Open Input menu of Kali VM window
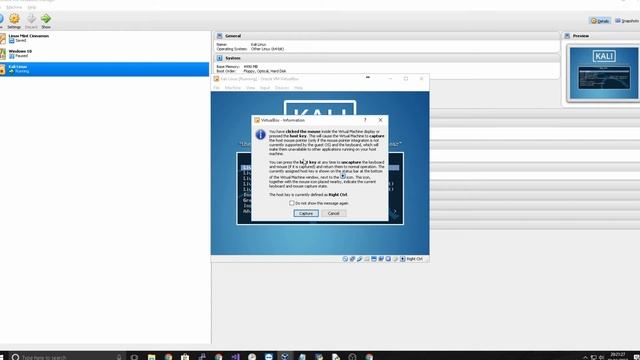The image size is (640, 360). [265, 88]
